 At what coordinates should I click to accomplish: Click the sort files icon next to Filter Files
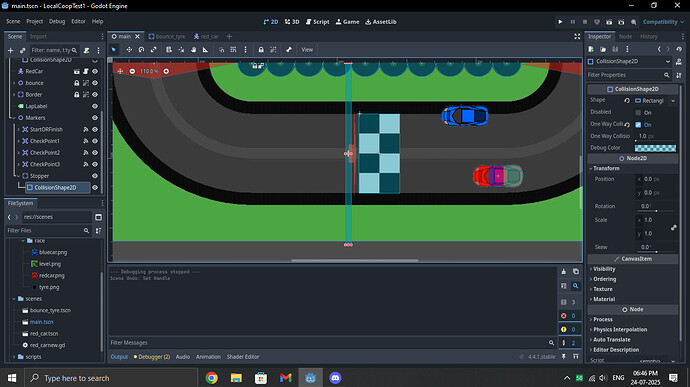point(99,231)
